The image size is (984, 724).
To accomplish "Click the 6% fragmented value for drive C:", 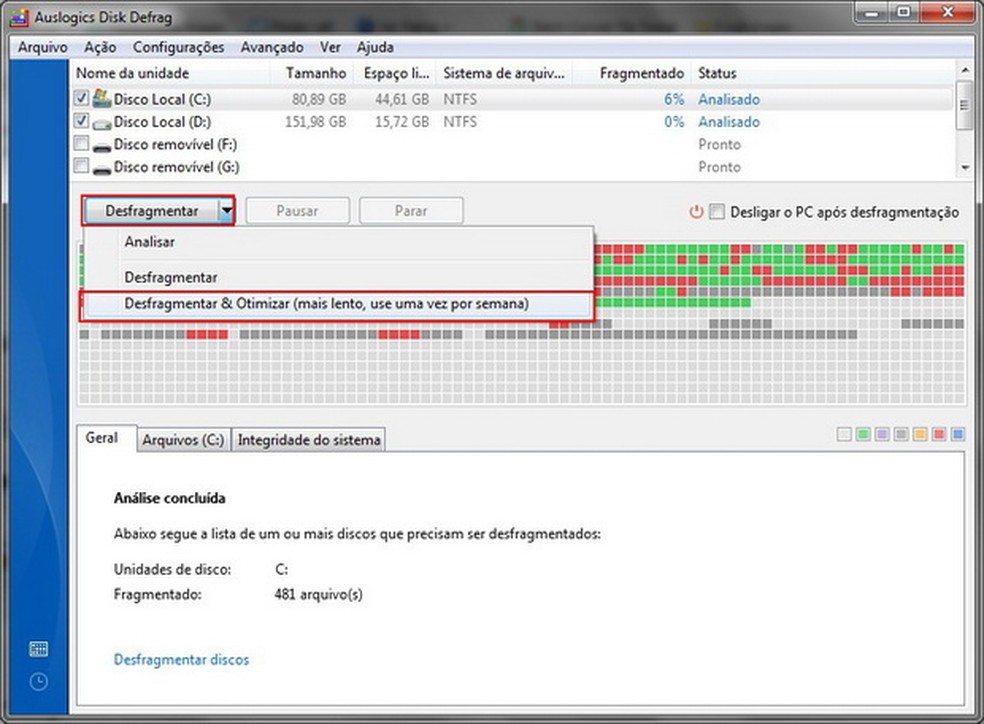I will [674, 99].
